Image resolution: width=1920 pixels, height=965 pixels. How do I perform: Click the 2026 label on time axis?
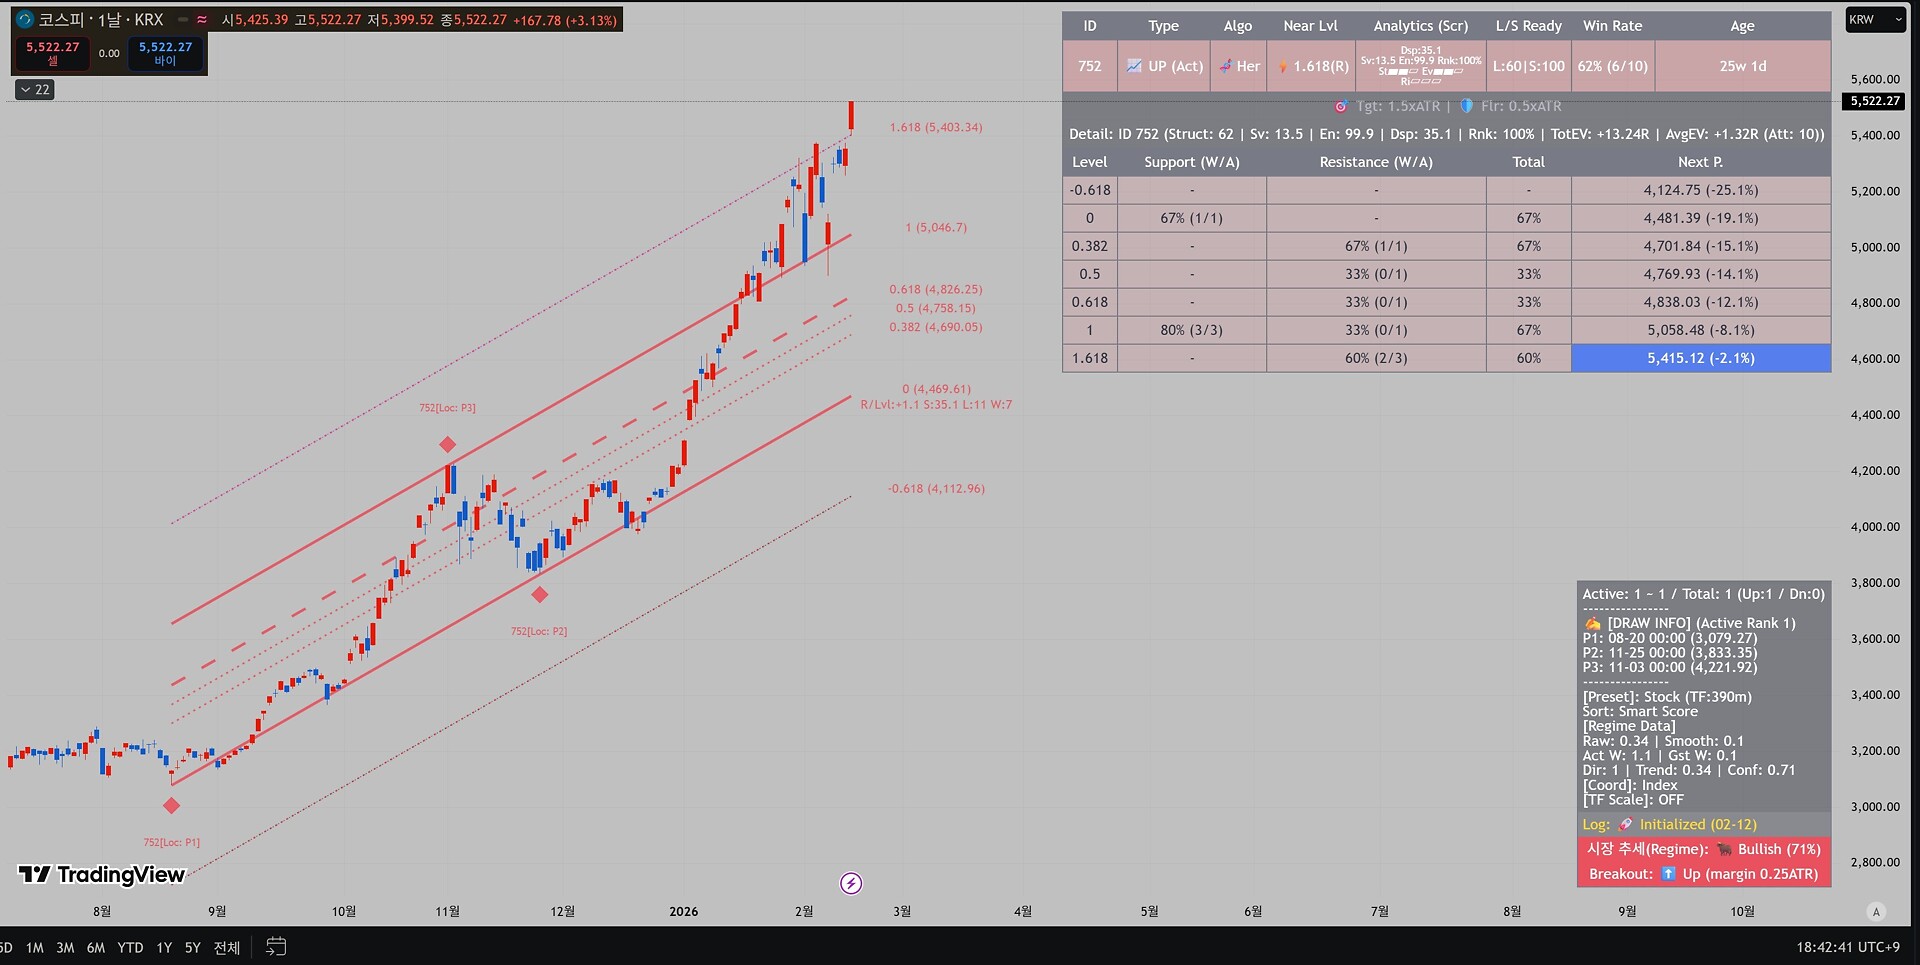[x=684, y=912]
